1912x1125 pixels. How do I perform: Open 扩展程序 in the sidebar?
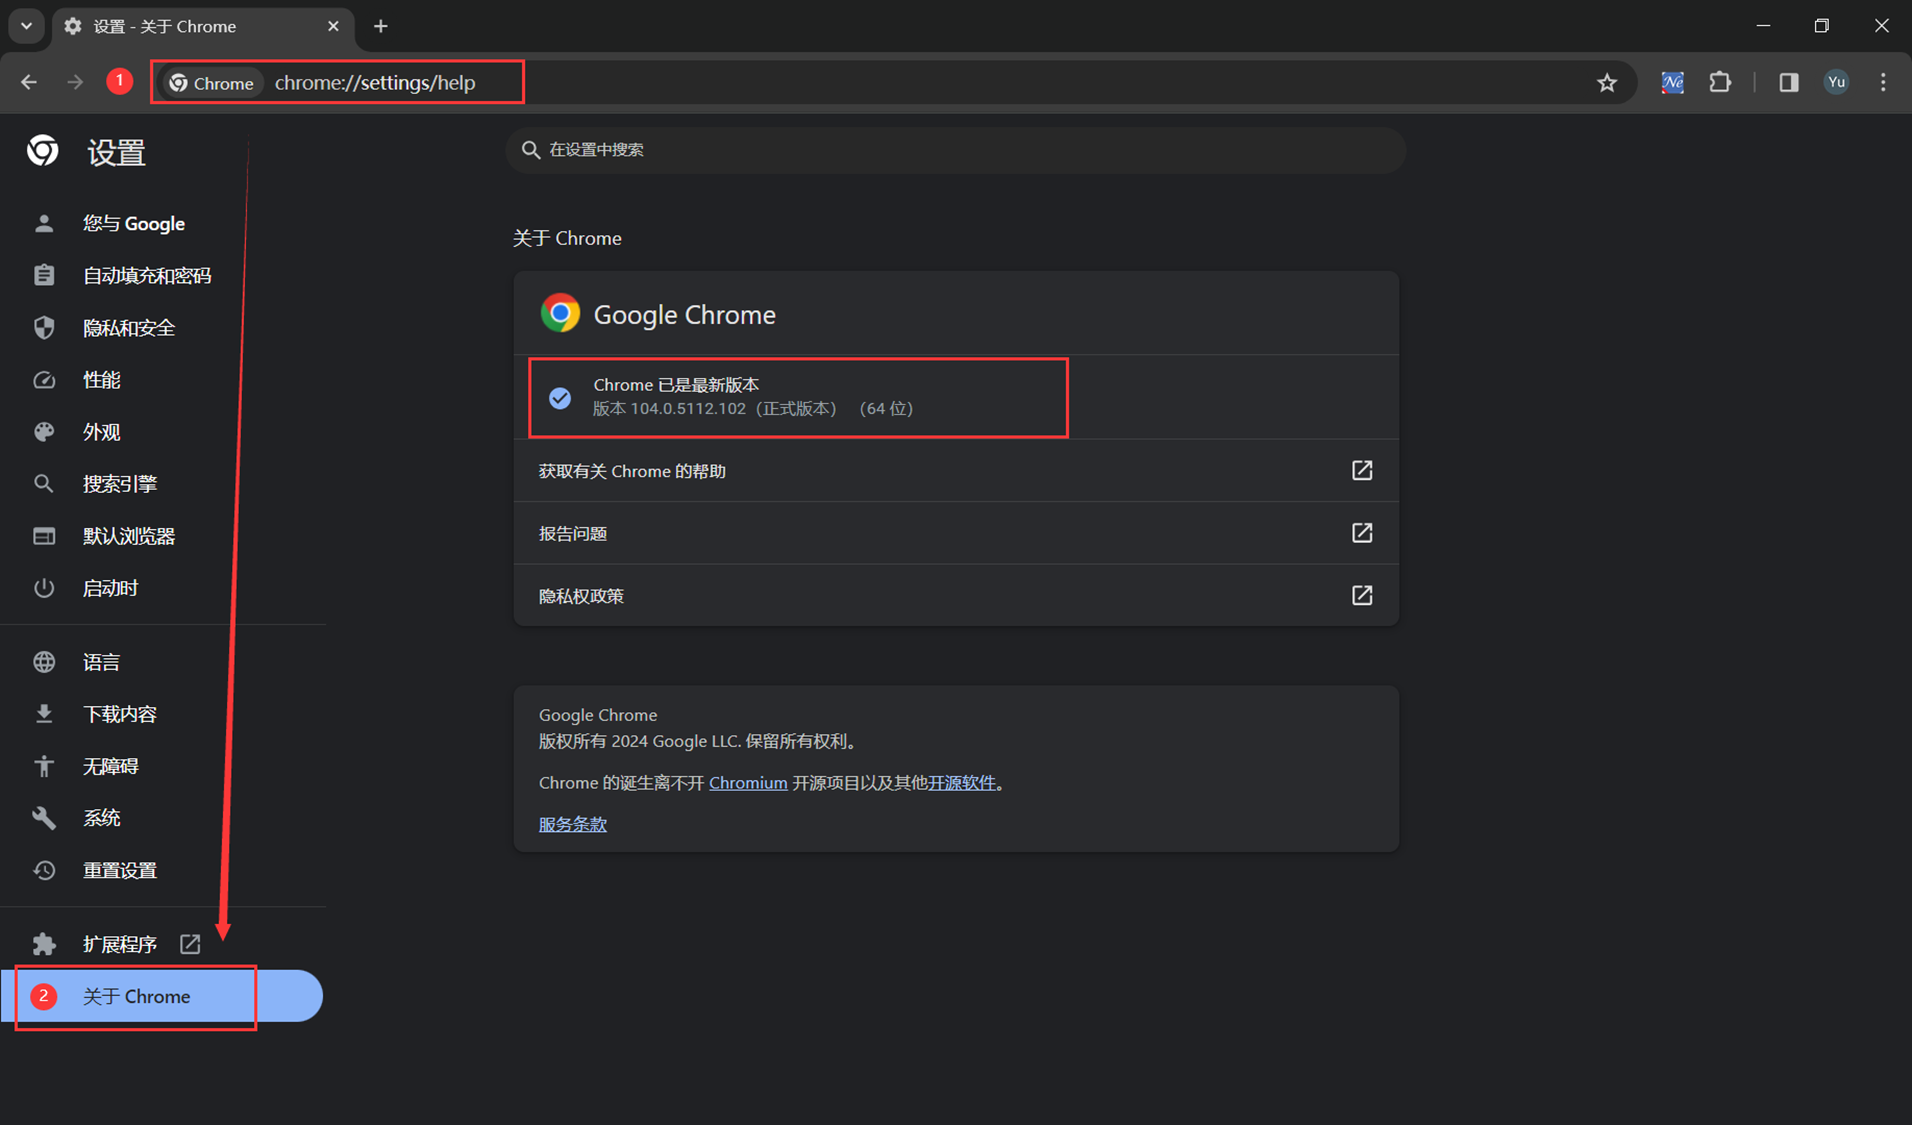pyautogui.click(x=120, y=943)
